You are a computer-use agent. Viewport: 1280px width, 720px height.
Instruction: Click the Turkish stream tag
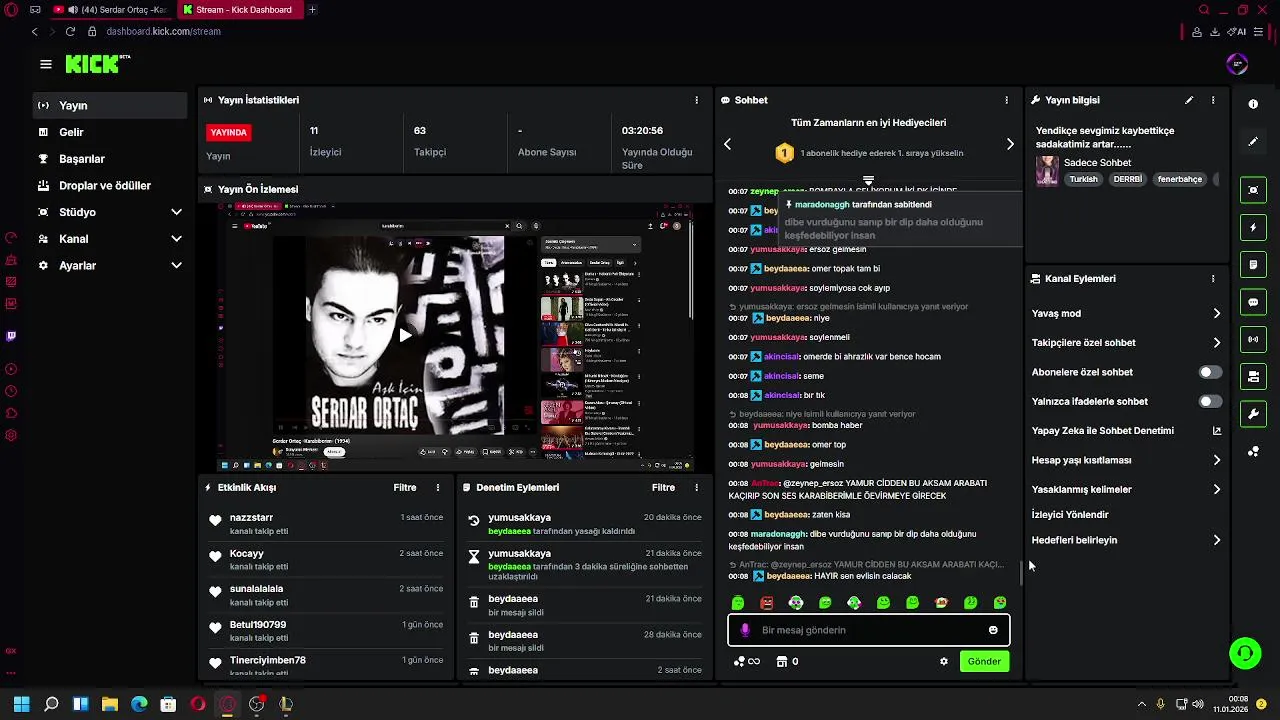pyautogui.click(x=1083, y=179)
